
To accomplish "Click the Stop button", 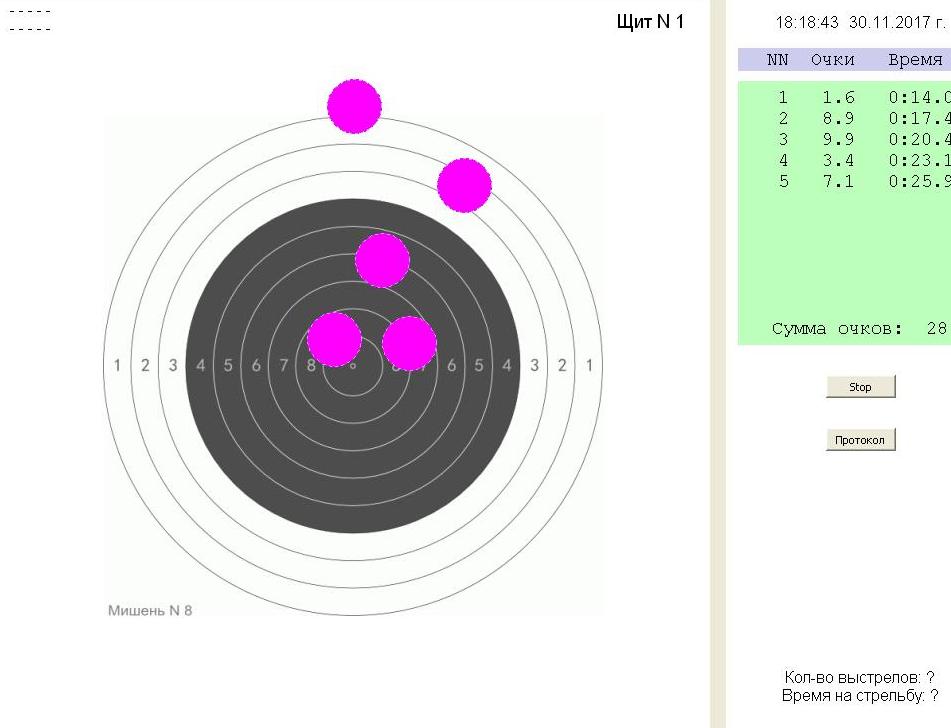I will (x=860, y=387).
